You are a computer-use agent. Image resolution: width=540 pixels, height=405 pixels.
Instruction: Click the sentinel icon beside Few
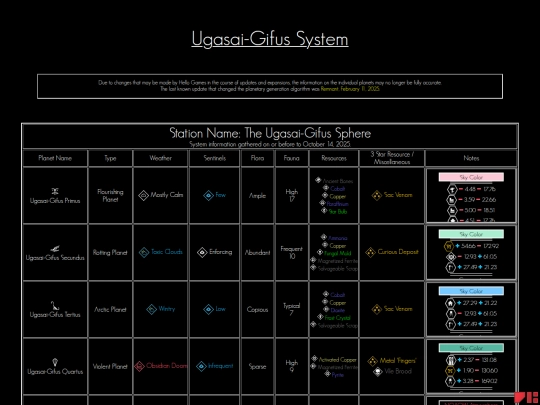pos(208,195)
